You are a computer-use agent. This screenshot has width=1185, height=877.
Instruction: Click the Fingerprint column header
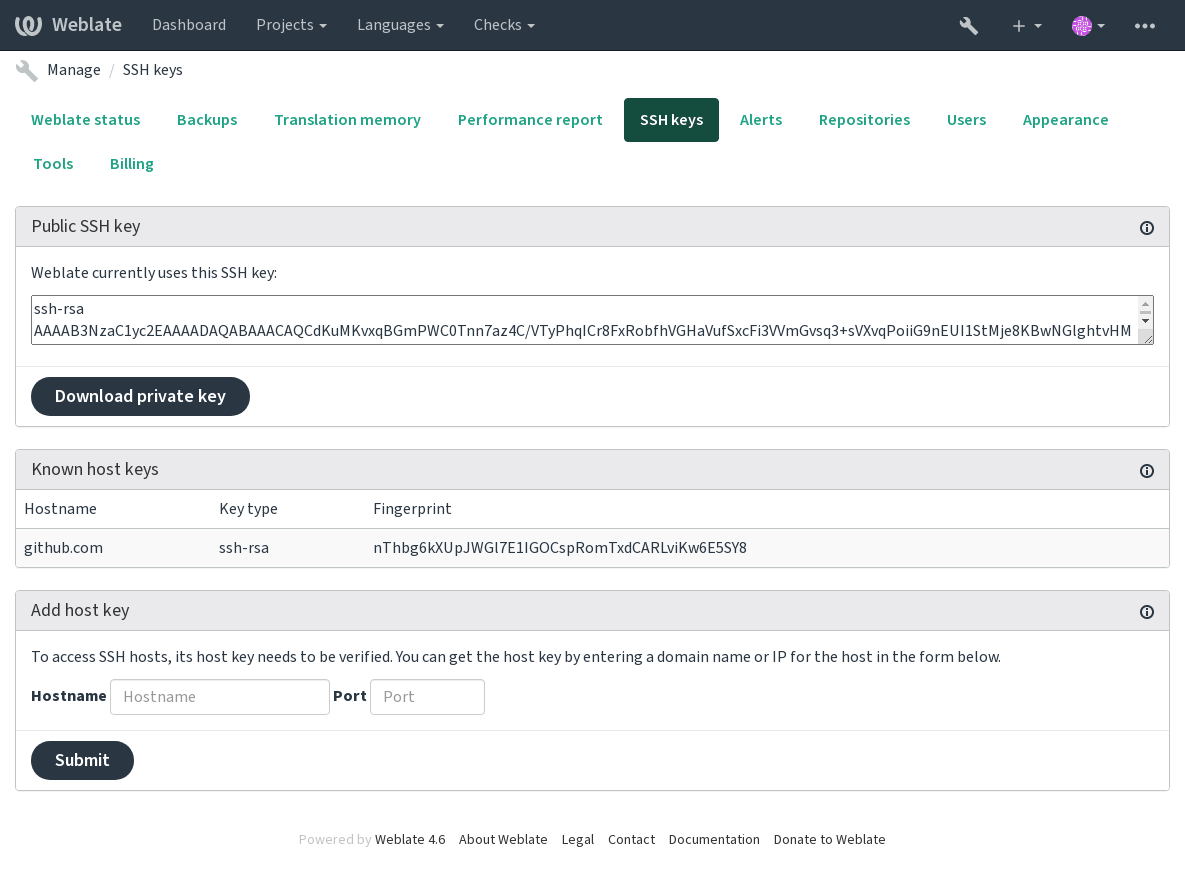pyautogui.click(x=412, y=509)
